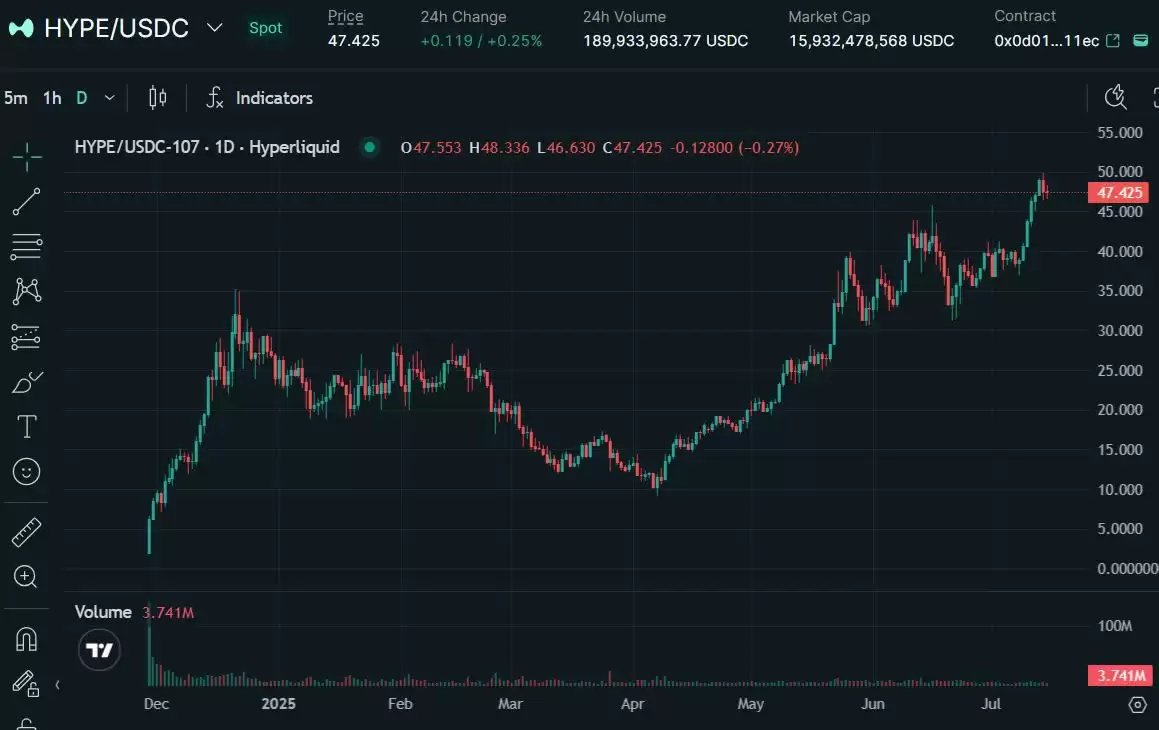The image size is (1159, 730).
Task: Toggle the green symbol status dot
Action: 369,146
